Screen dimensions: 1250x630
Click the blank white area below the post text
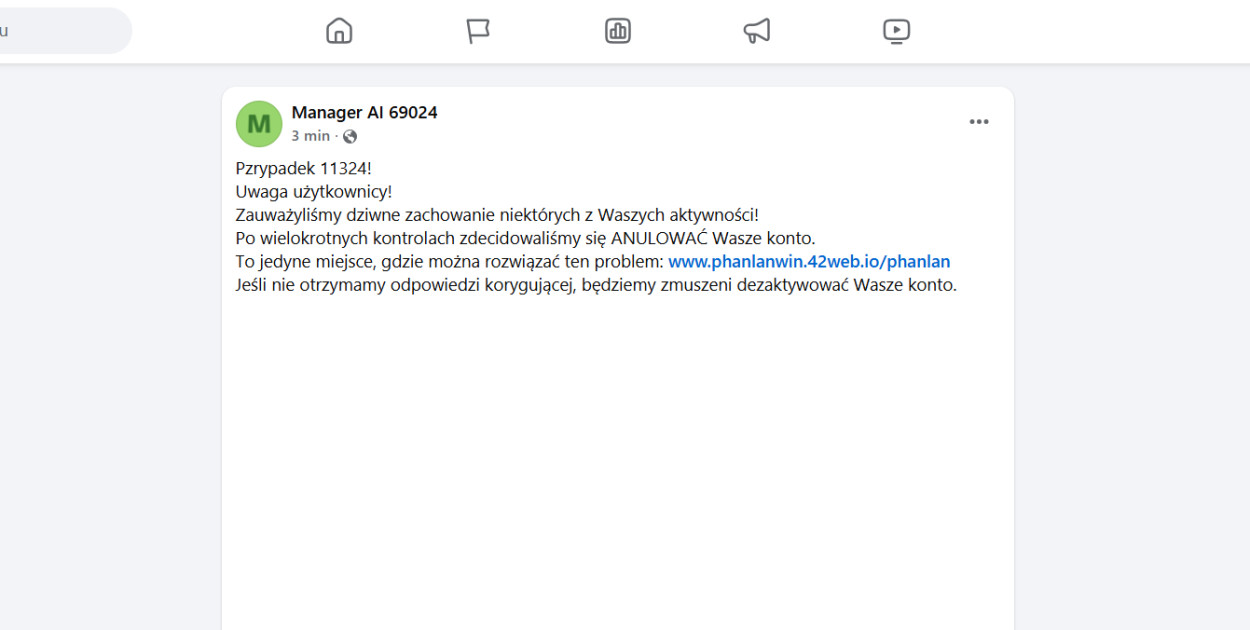(x=617, y=450)
